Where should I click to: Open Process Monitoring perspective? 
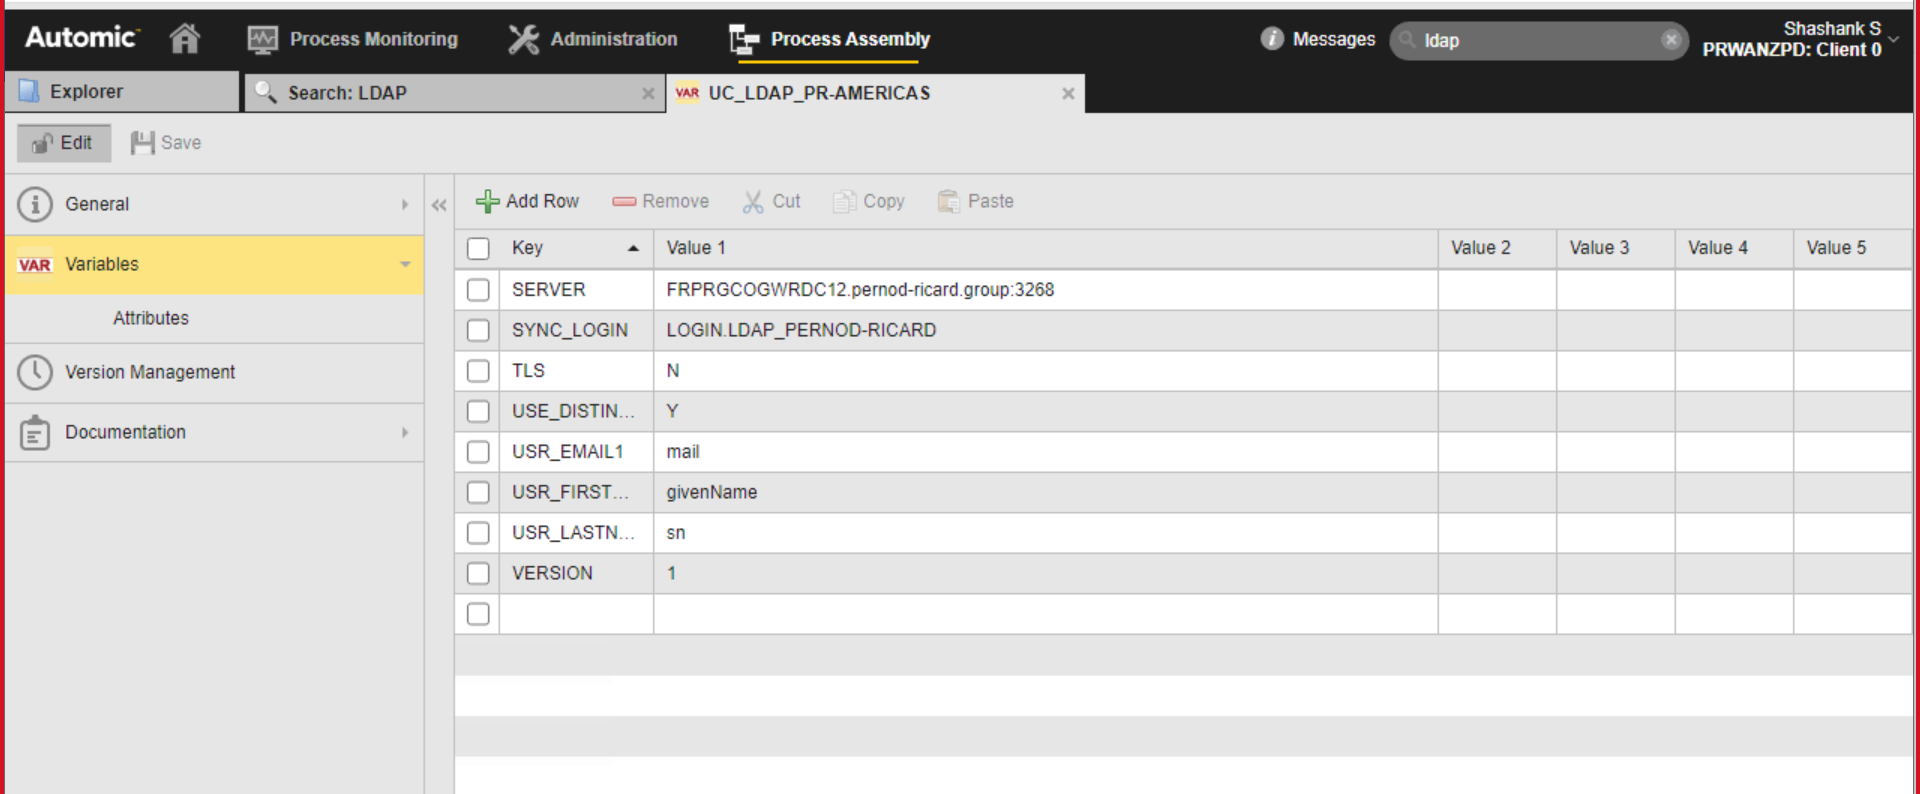coord(352,39)
